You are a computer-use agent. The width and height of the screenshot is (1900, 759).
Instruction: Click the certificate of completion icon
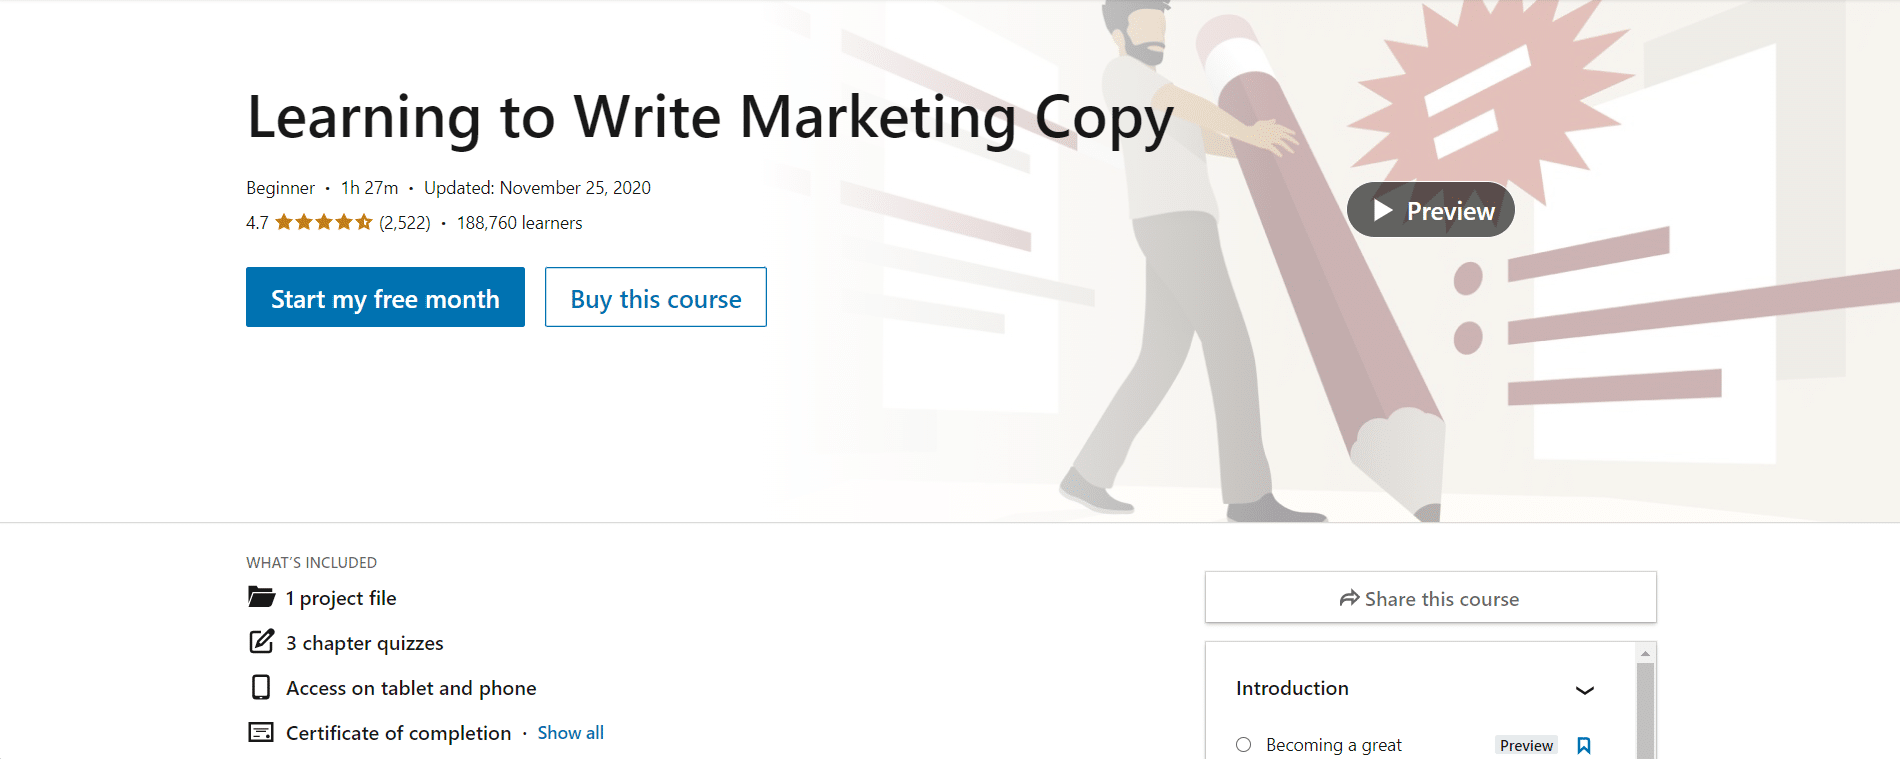[x=260, y=731]
